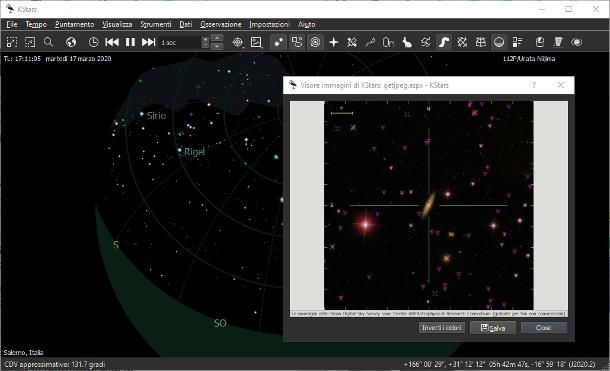
Task: Click the zoom in toolbar icon
Action: 12,42
